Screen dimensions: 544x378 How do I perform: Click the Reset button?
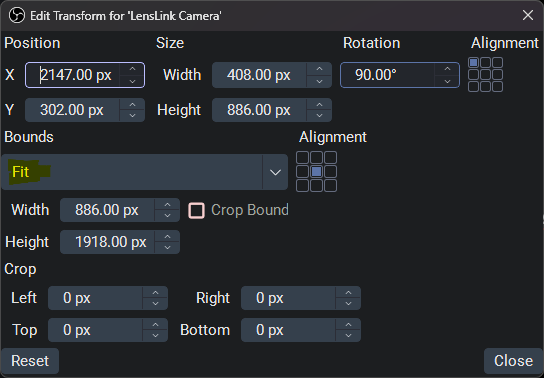(x=30, y=361)
